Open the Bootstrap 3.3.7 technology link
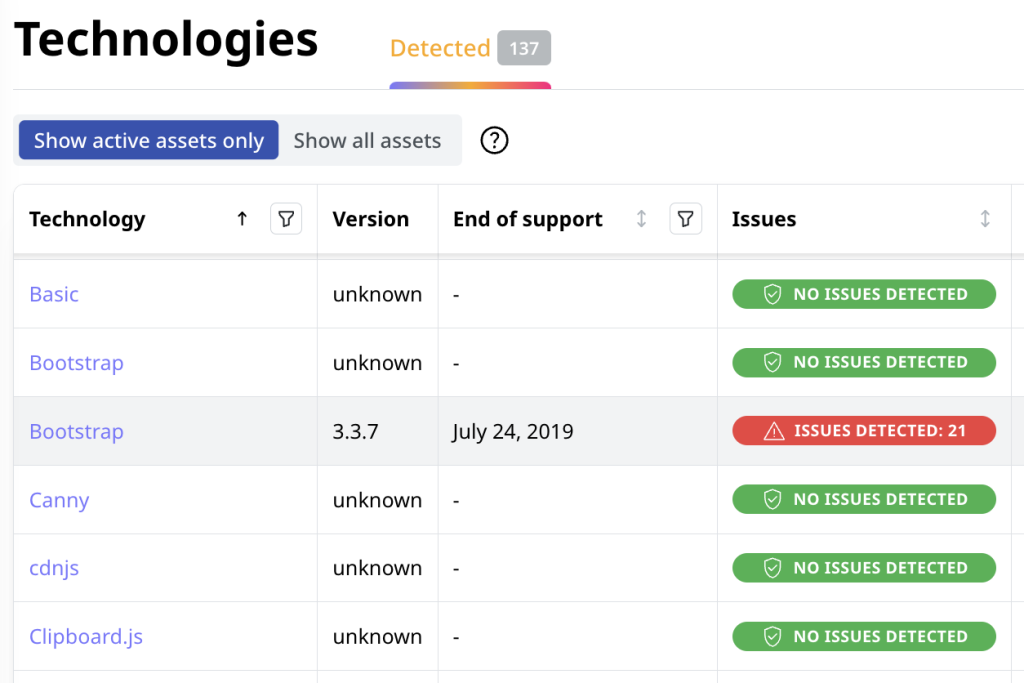 [x=76, y=432]
